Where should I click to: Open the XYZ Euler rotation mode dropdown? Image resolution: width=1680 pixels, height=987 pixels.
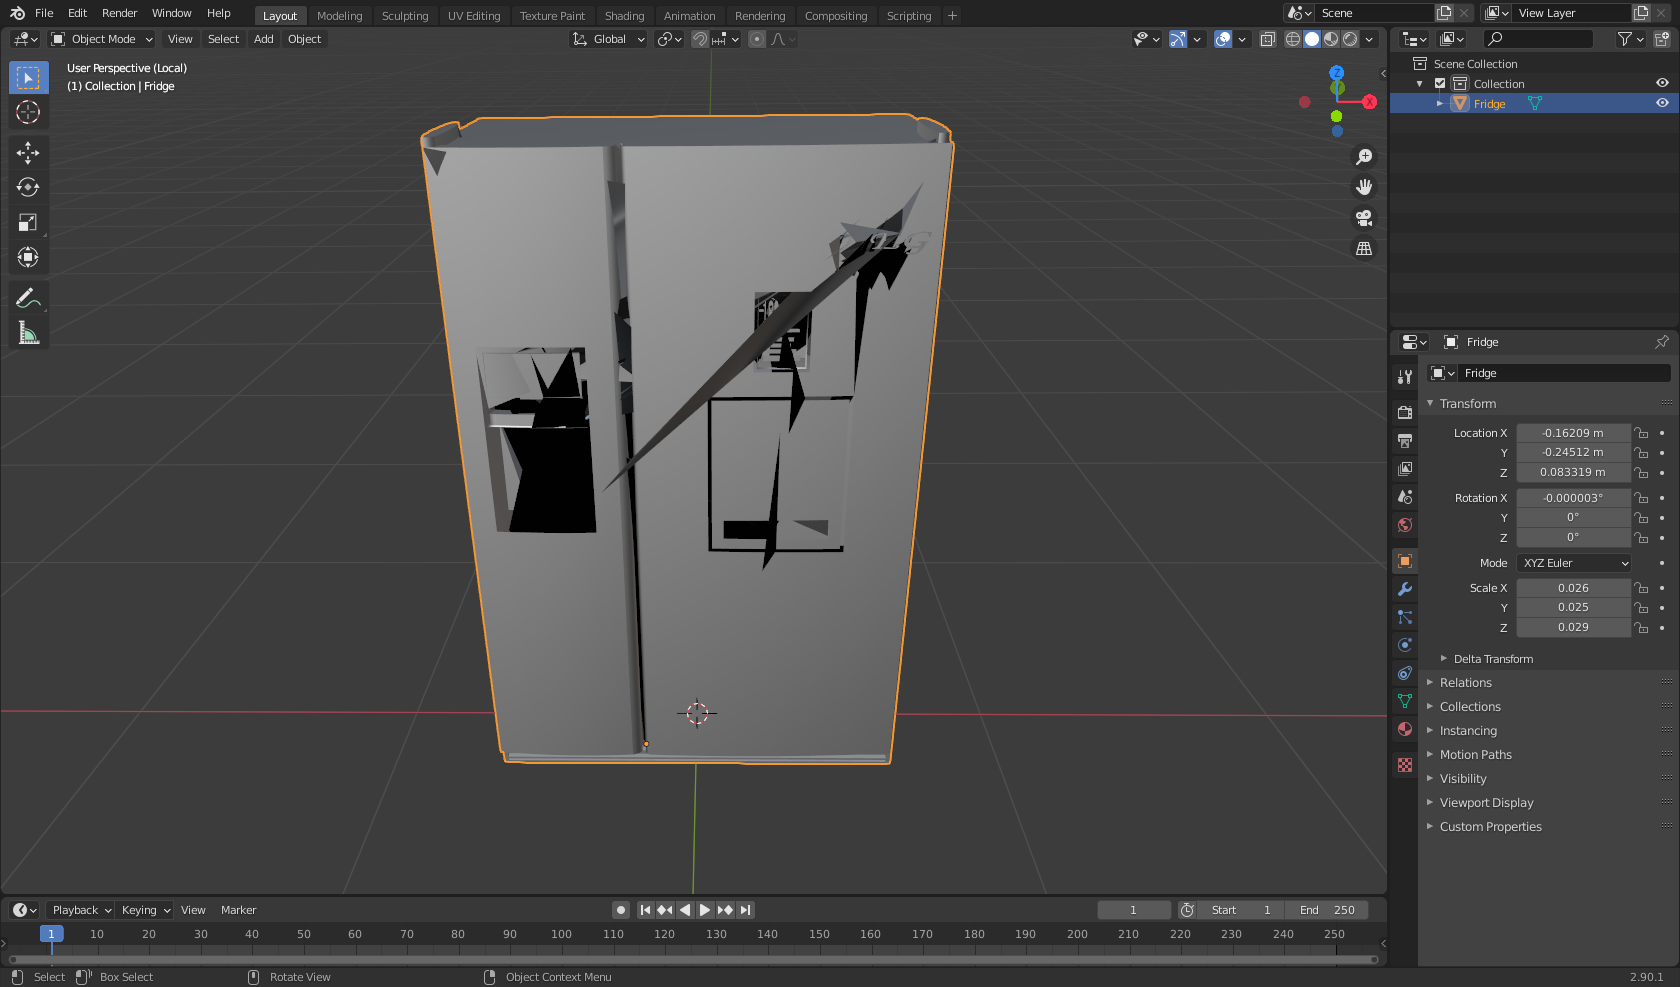click(x=1574, y=563)
